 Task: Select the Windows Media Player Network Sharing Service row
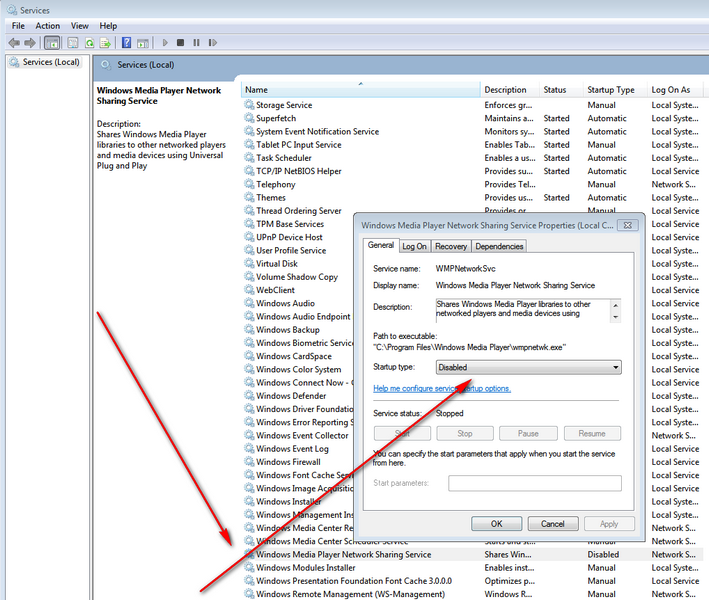pos(472,554)
